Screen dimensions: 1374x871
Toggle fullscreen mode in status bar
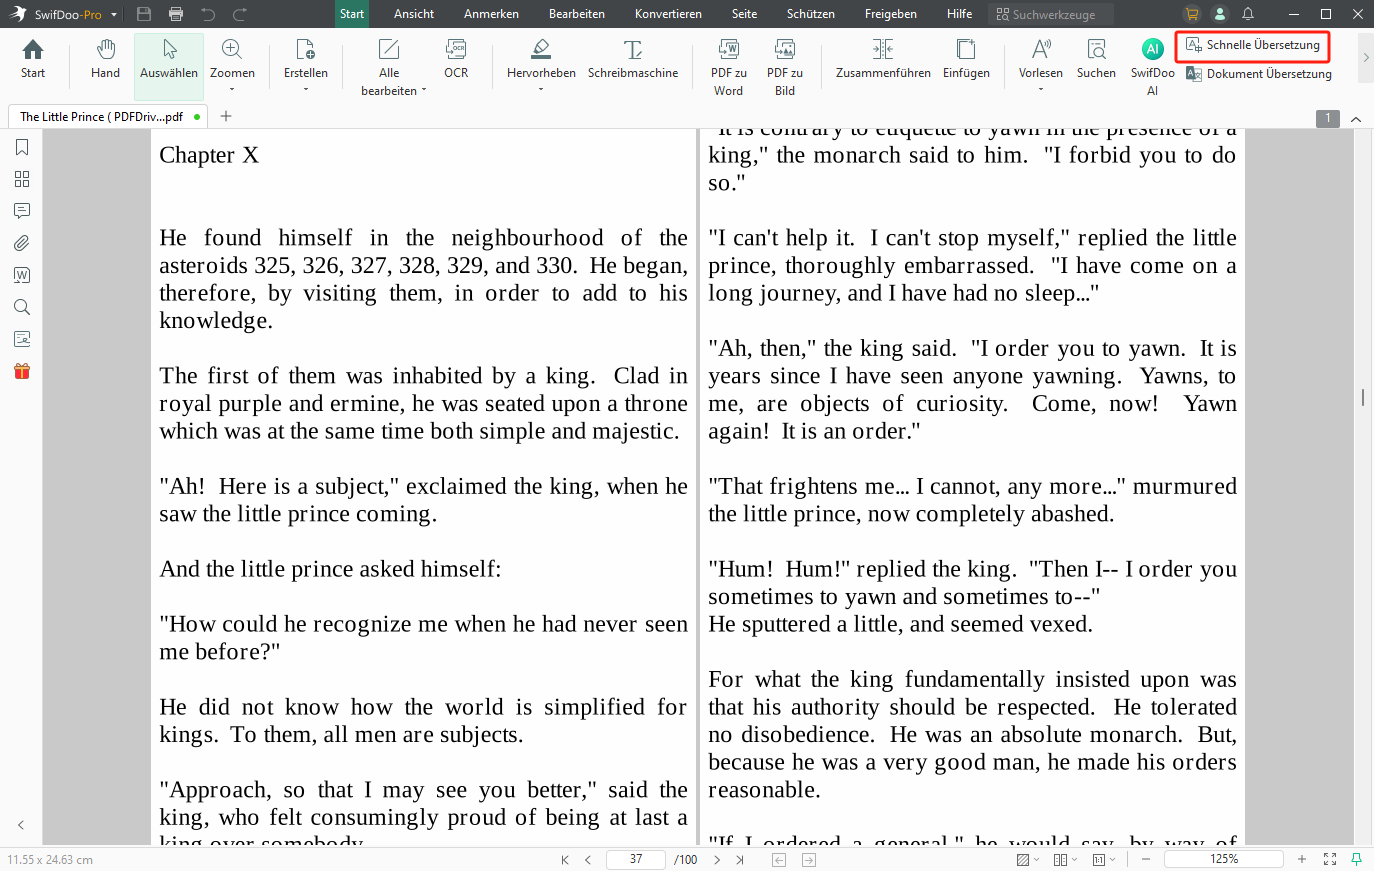tap(1330, 859)
